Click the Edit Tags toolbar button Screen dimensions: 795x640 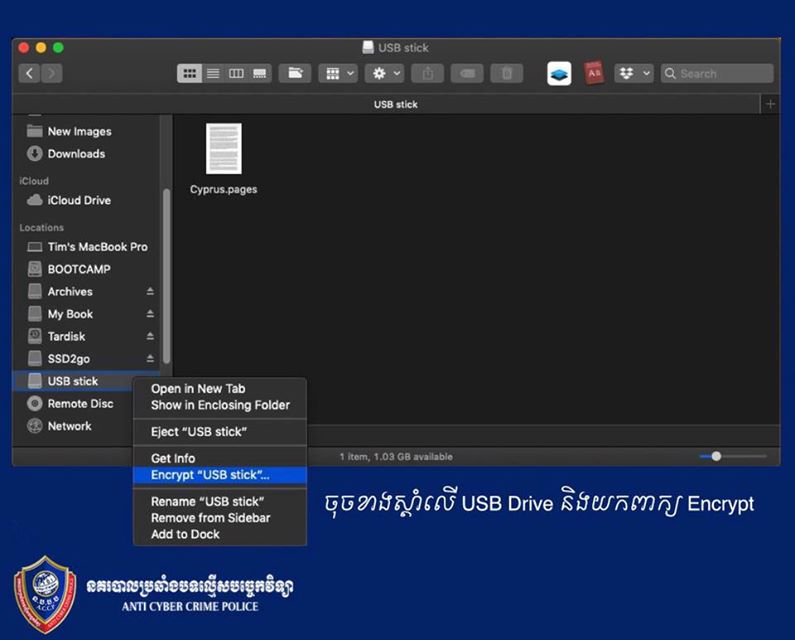tap(467, 74)
